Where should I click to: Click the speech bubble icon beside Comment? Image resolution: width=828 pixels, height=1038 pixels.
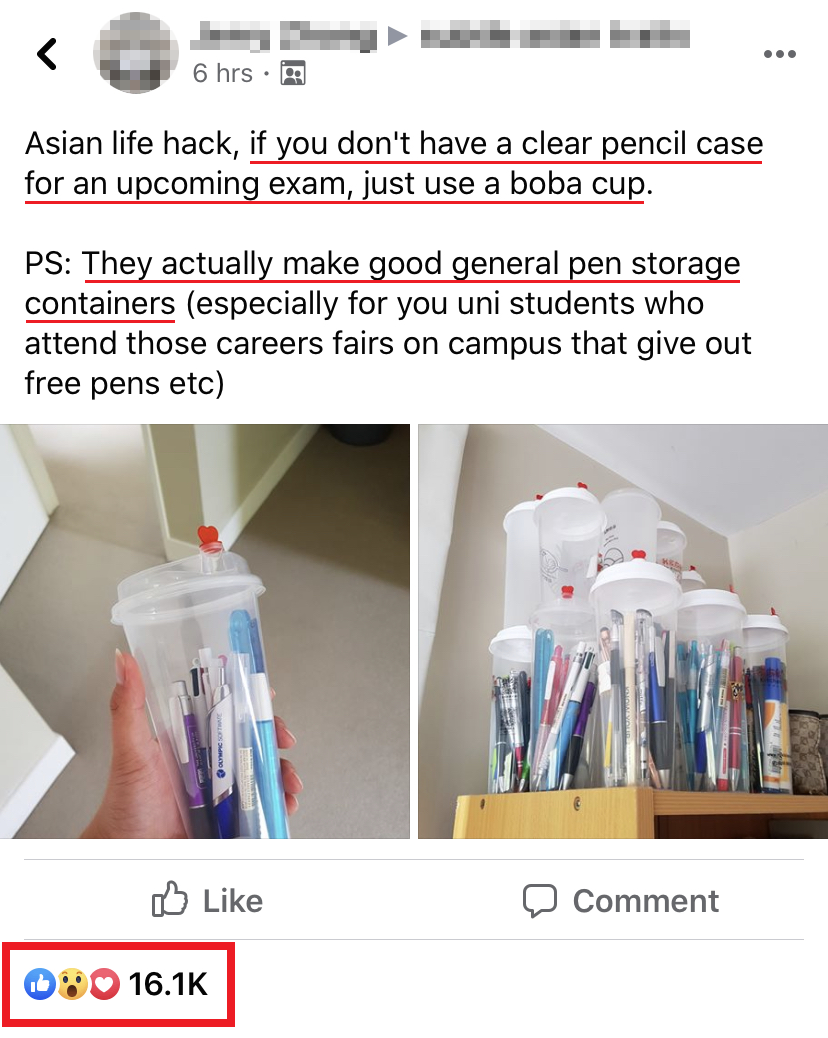tap(539, 901)
